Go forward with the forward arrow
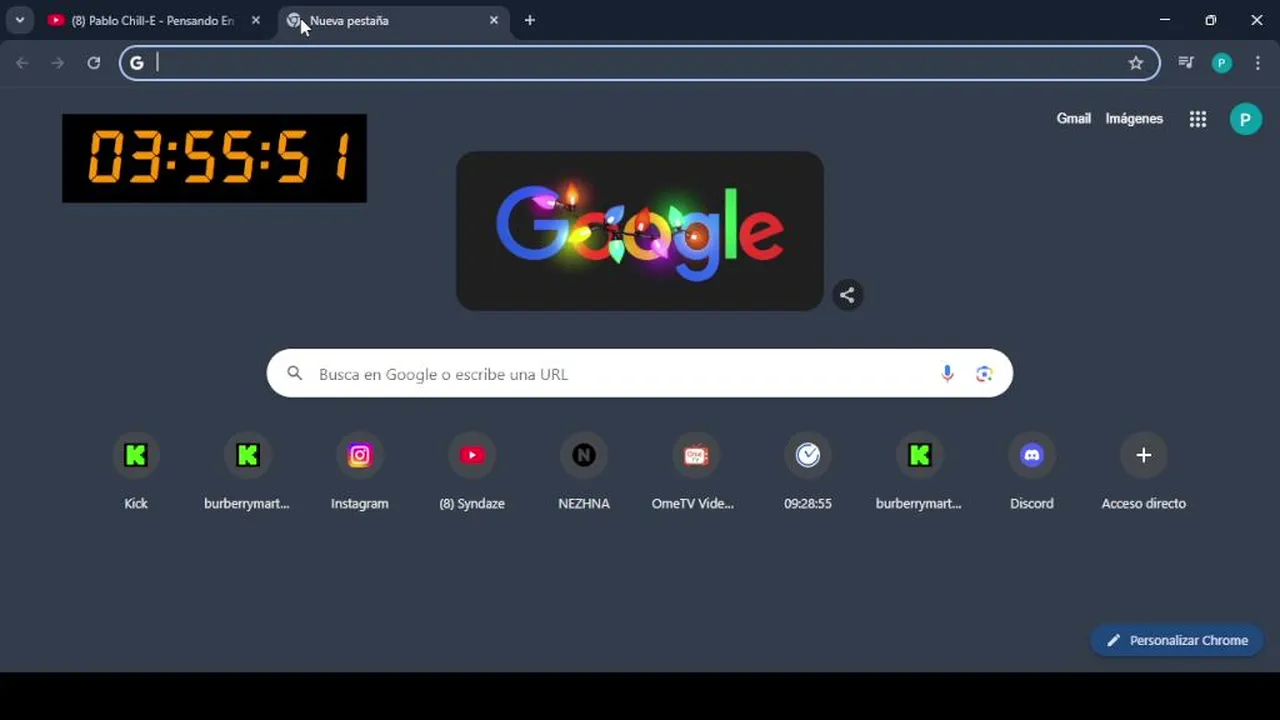The height and width of the screenshot is (720, 1280). [x=58, y=63]
